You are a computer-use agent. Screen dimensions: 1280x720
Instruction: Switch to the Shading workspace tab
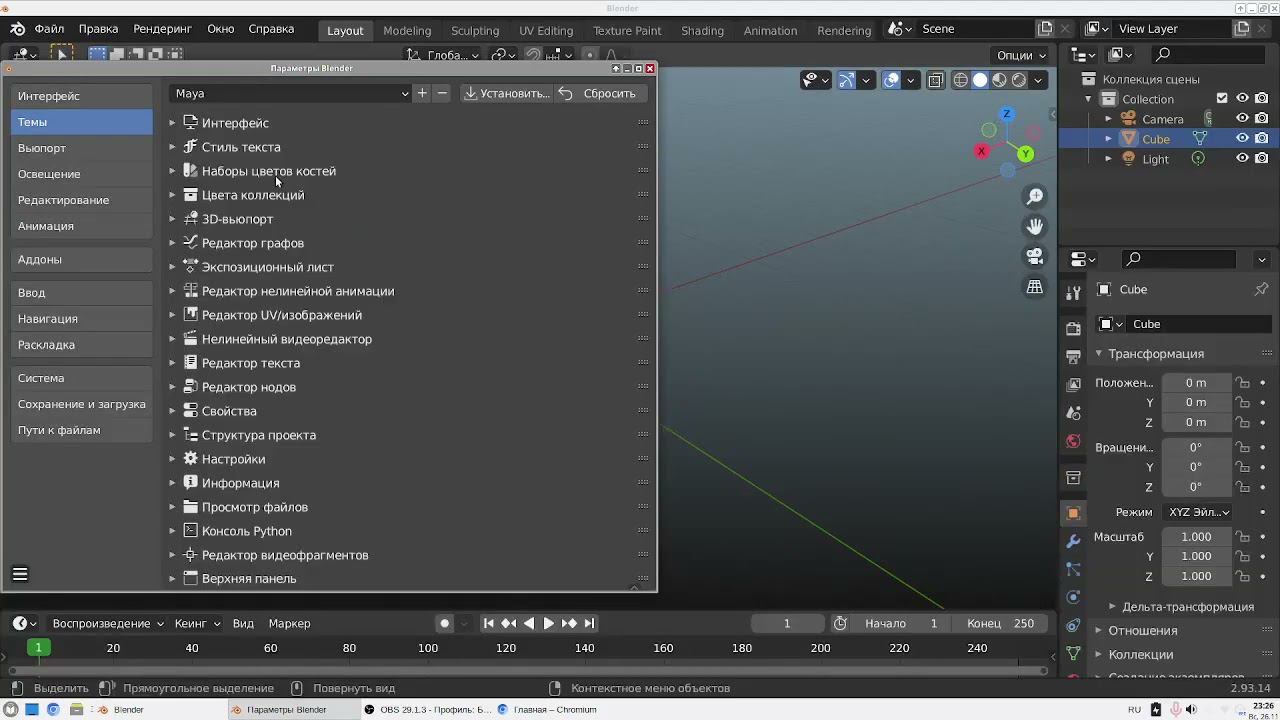click(702, 30)
